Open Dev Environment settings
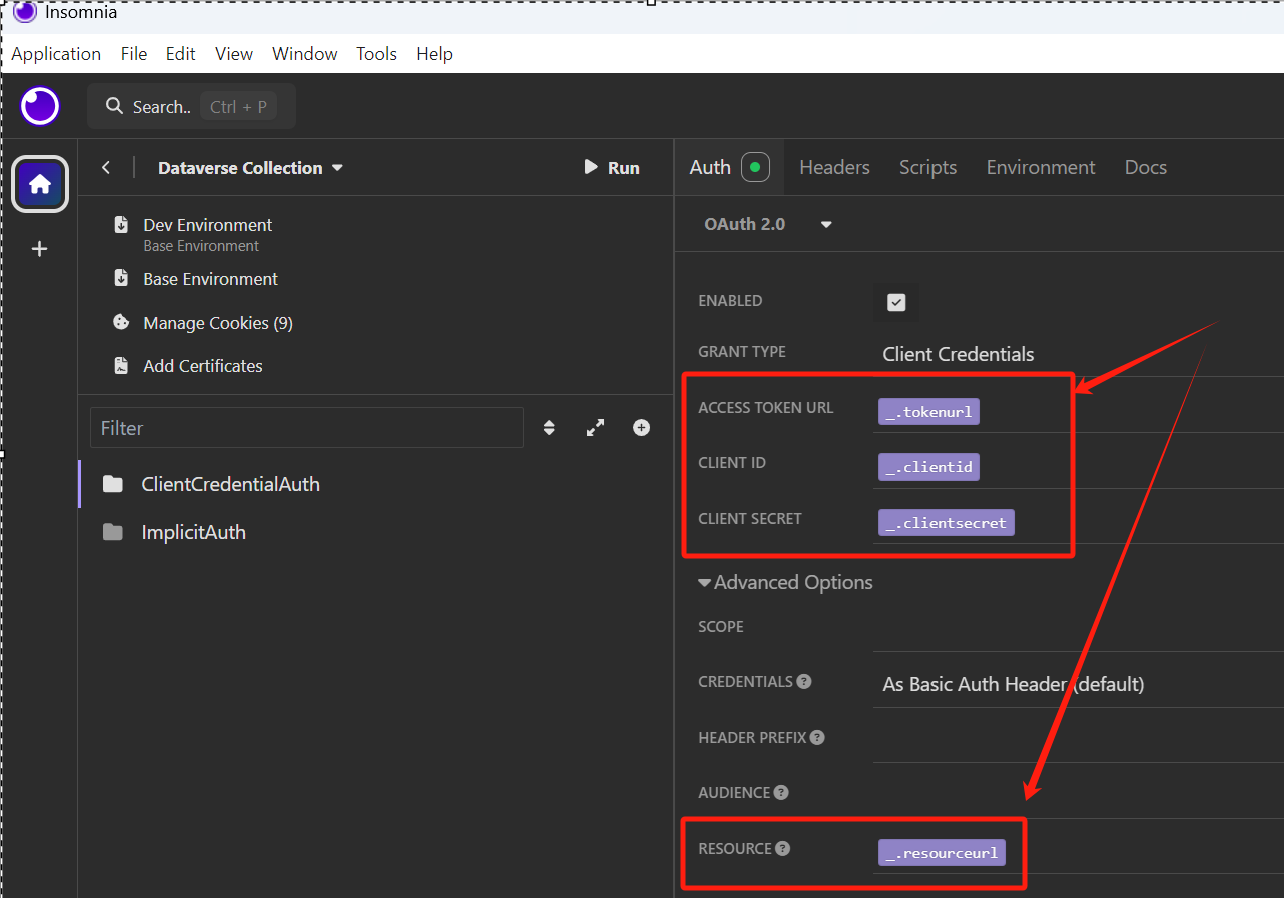This screenshot has width=1284, height=898. point(208,225)
